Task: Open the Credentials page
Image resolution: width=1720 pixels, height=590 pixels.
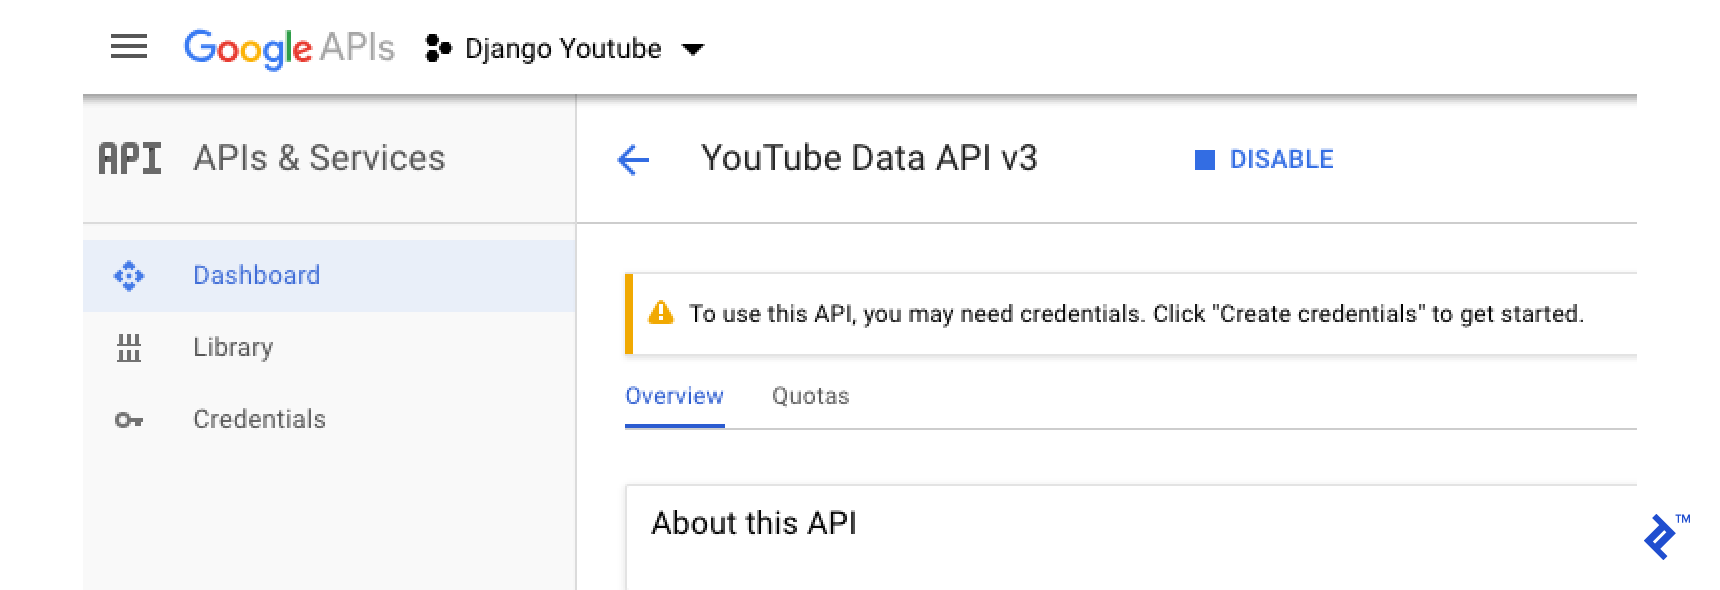Action: (258, 419)
